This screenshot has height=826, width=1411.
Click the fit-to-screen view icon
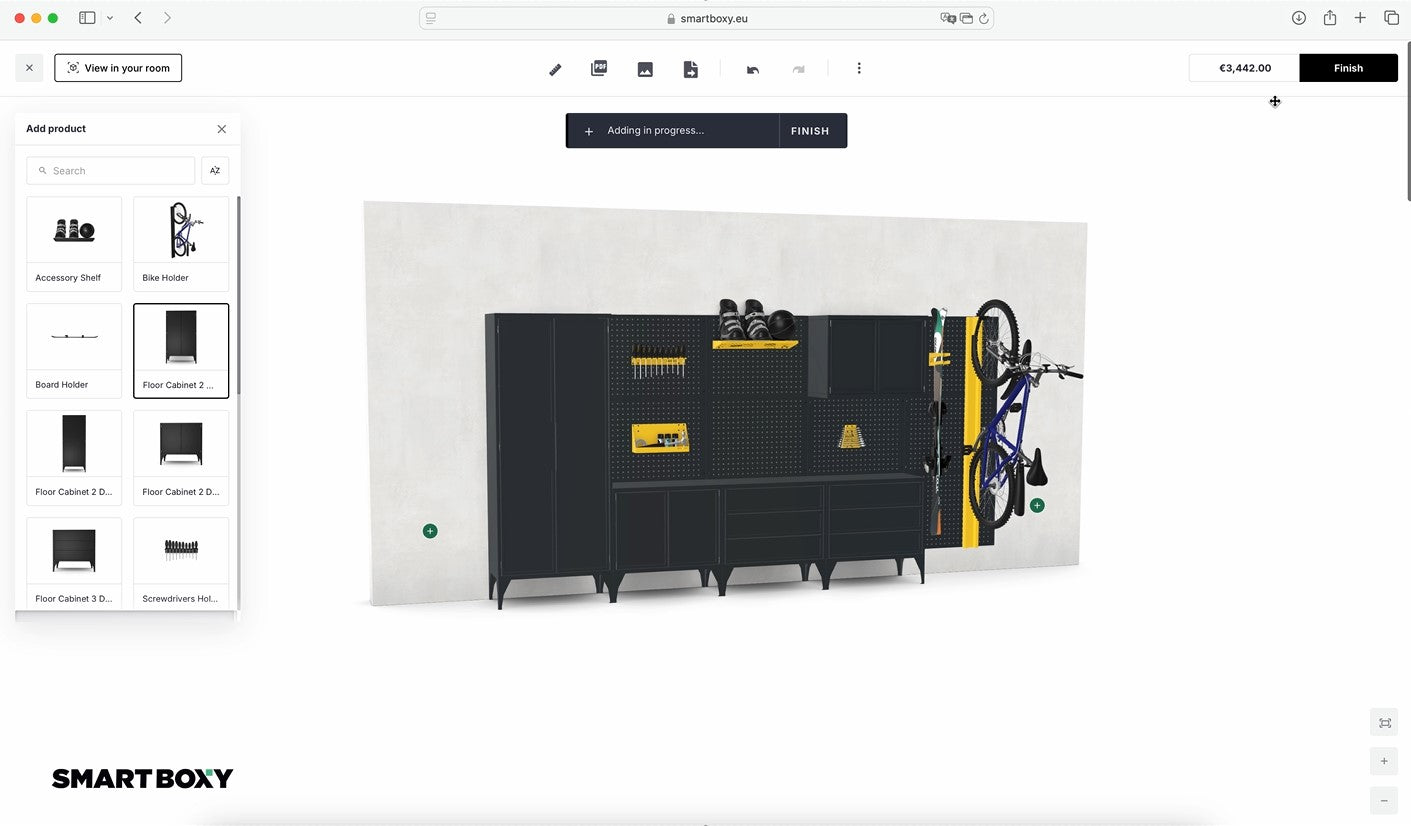click(1383, 721)
